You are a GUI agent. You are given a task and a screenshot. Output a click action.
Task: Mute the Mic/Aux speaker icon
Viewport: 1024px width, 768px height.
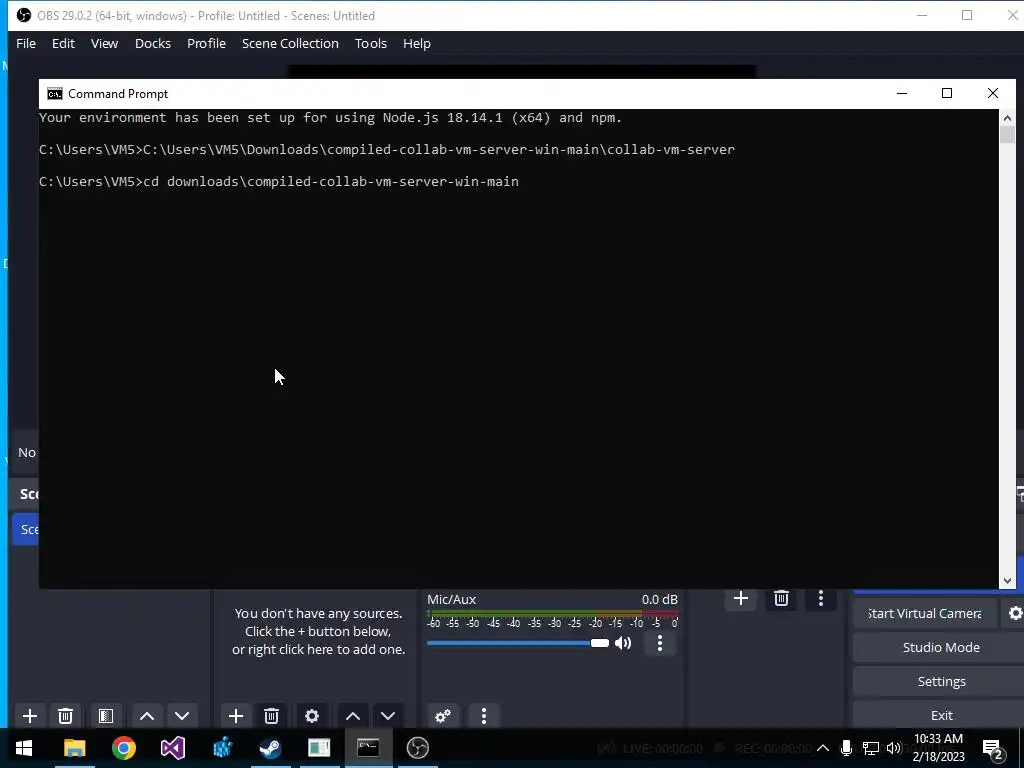click(624, 643)
